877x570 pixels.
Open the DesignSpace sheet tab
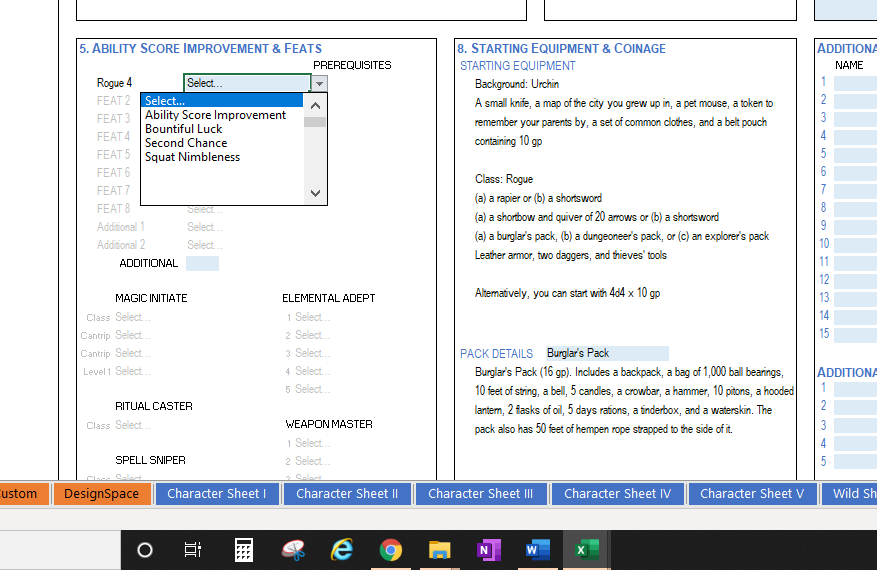pos(101,494)
